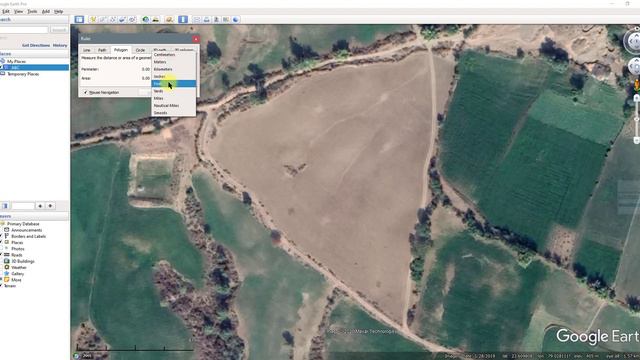Choose Kilometers from the units list
The image size is (640, 360).
coord(173,69)
